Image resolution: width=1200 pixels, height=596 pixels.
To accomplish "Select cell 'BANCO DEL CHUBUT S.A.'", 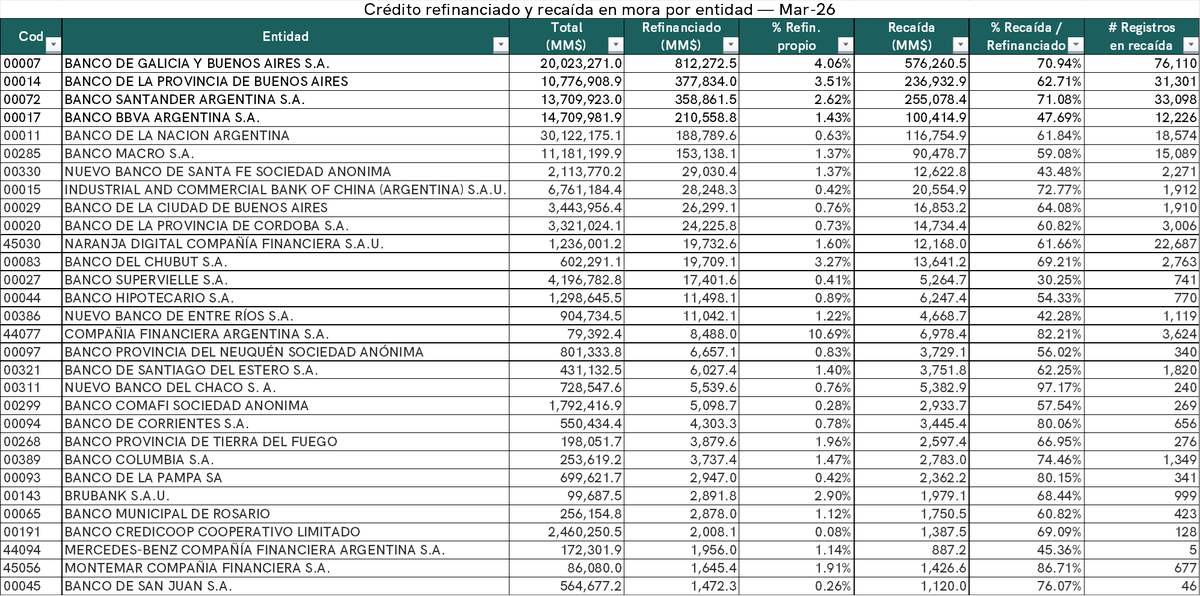I will (286, 261).
